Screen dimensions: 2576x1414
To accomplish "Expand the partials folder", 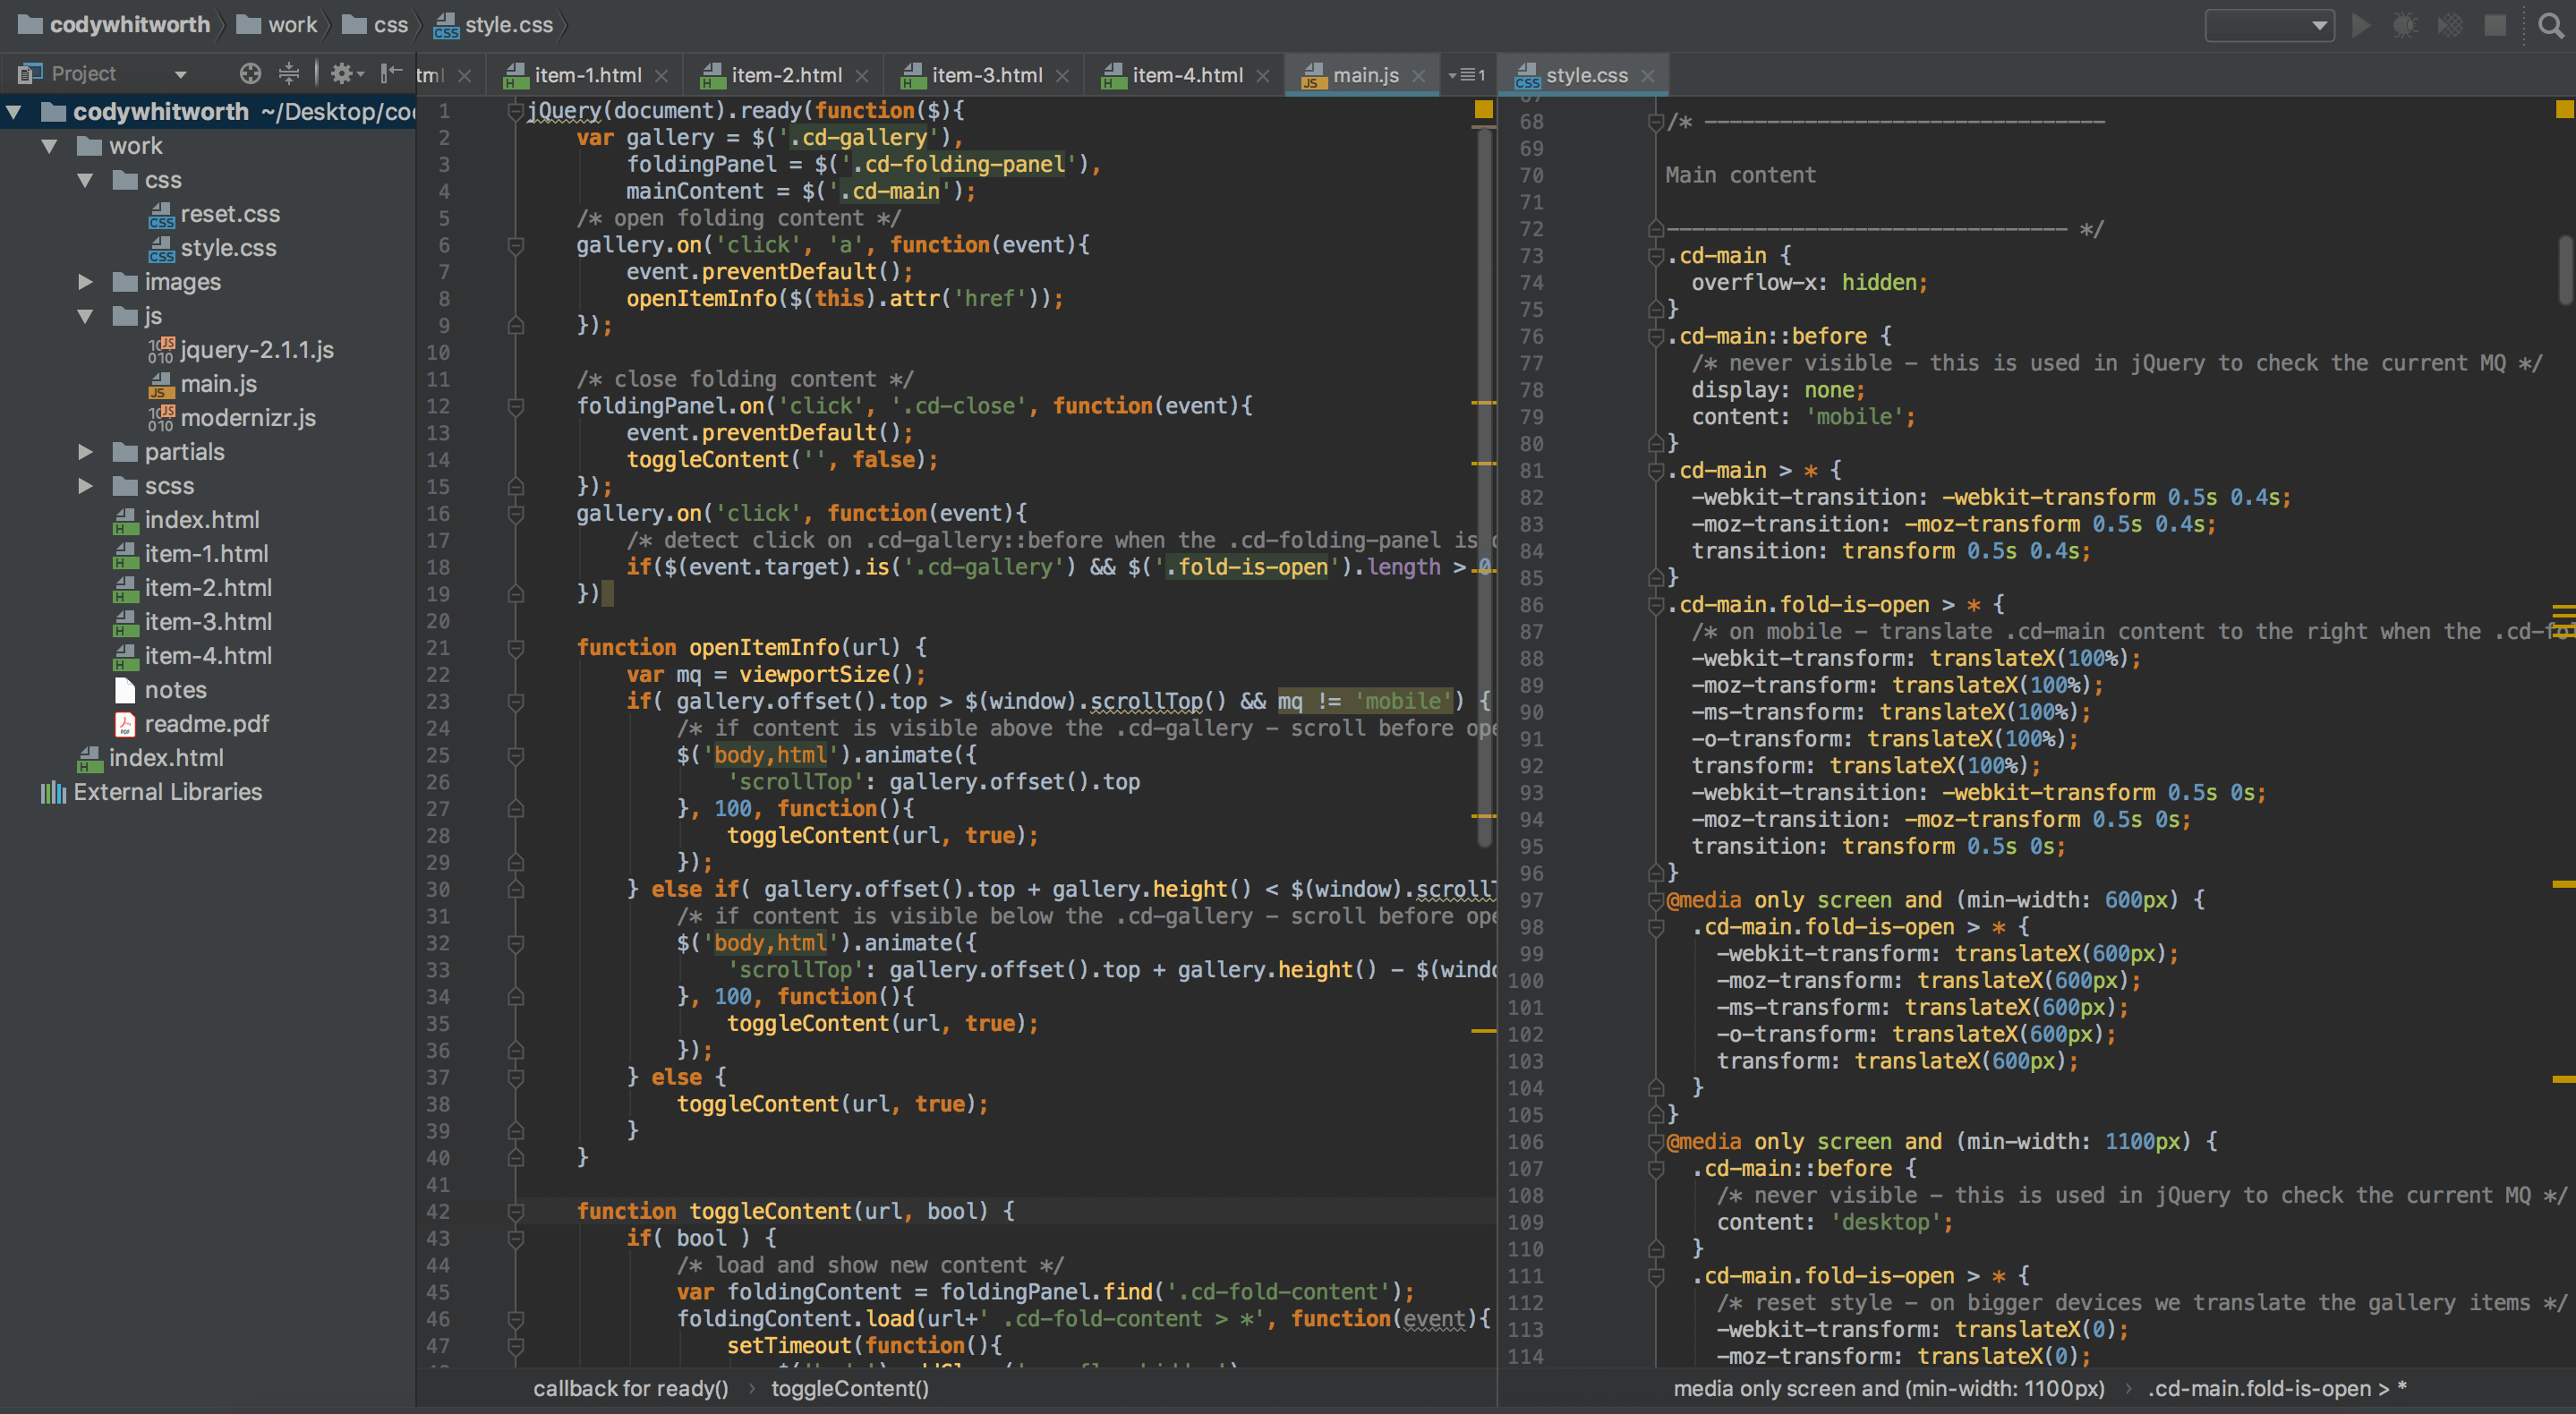I will tap(86, 452).
